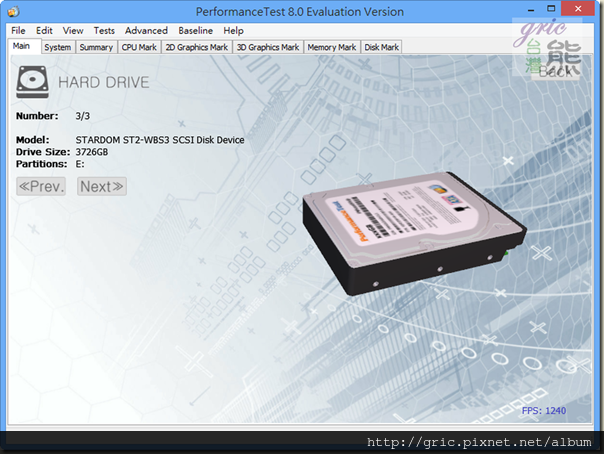Viewport: 604px width, 454px height.
Task: Open the Tests menu
Action: [x=104, y=30]
